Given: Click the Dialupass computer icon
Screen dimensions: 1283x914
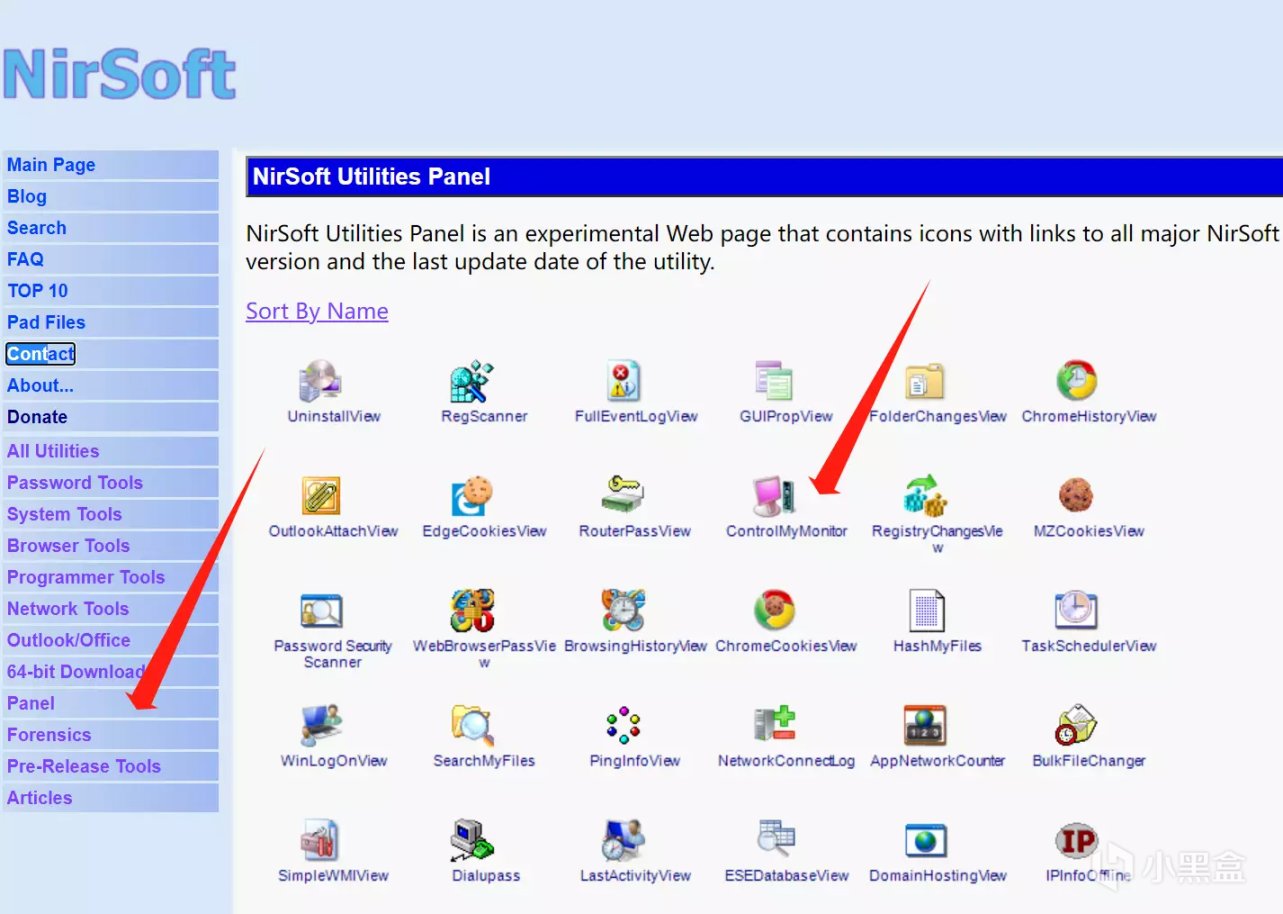Looking at the screenshot, I should pyautogui.click(x=472, y=840).
